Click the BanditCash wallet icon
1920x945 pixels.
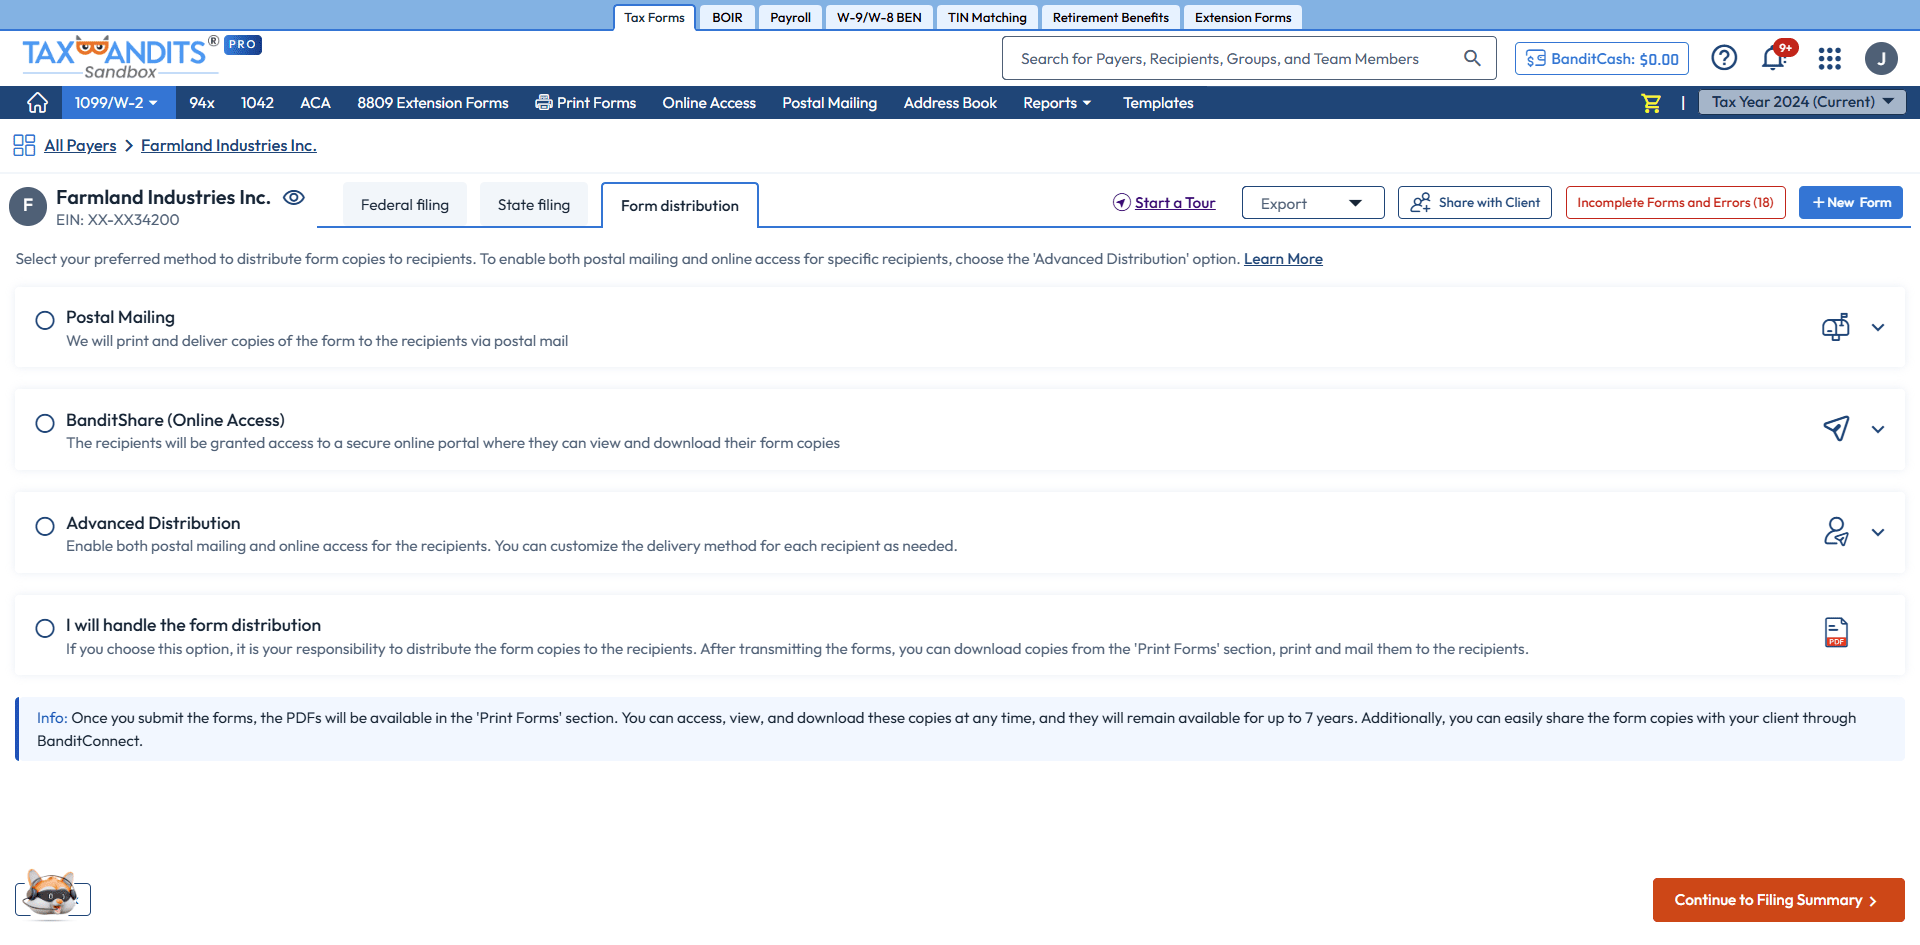pos(1536,59)
